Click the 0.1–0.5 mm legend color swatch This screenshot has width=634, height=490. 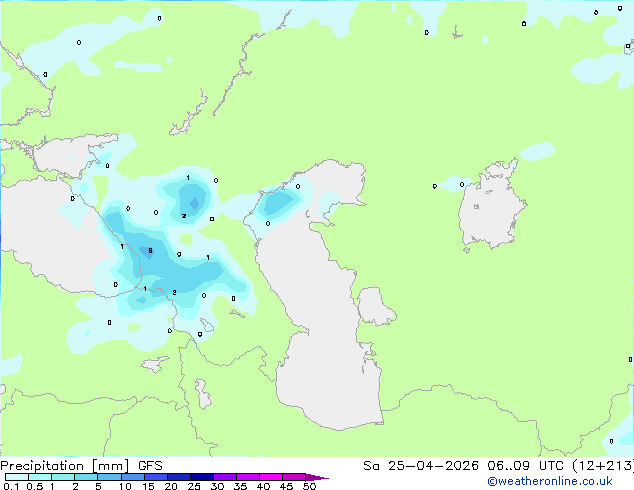click(17, 477)
